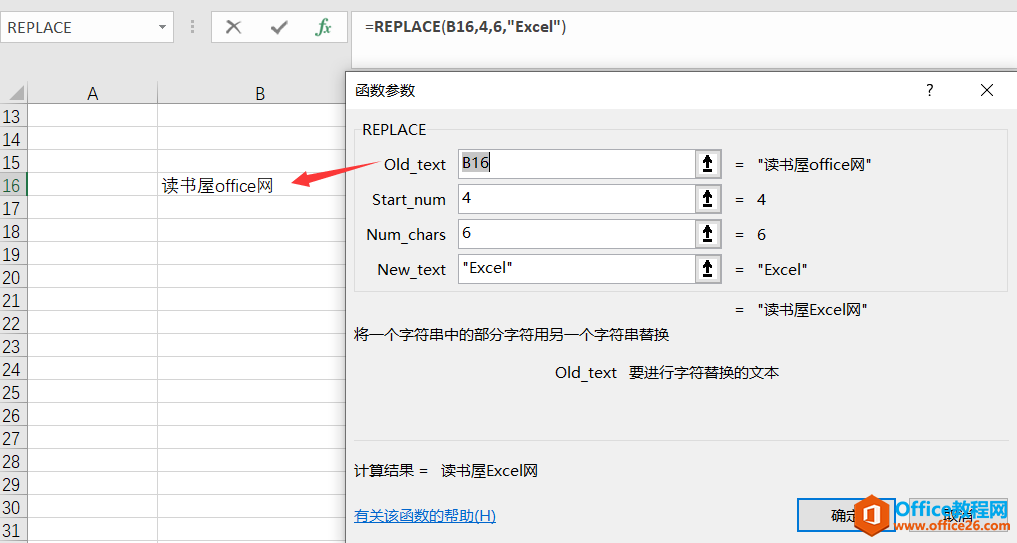Open the dialog help question mark
The image size is (1017, 543).
coord(929,90)
